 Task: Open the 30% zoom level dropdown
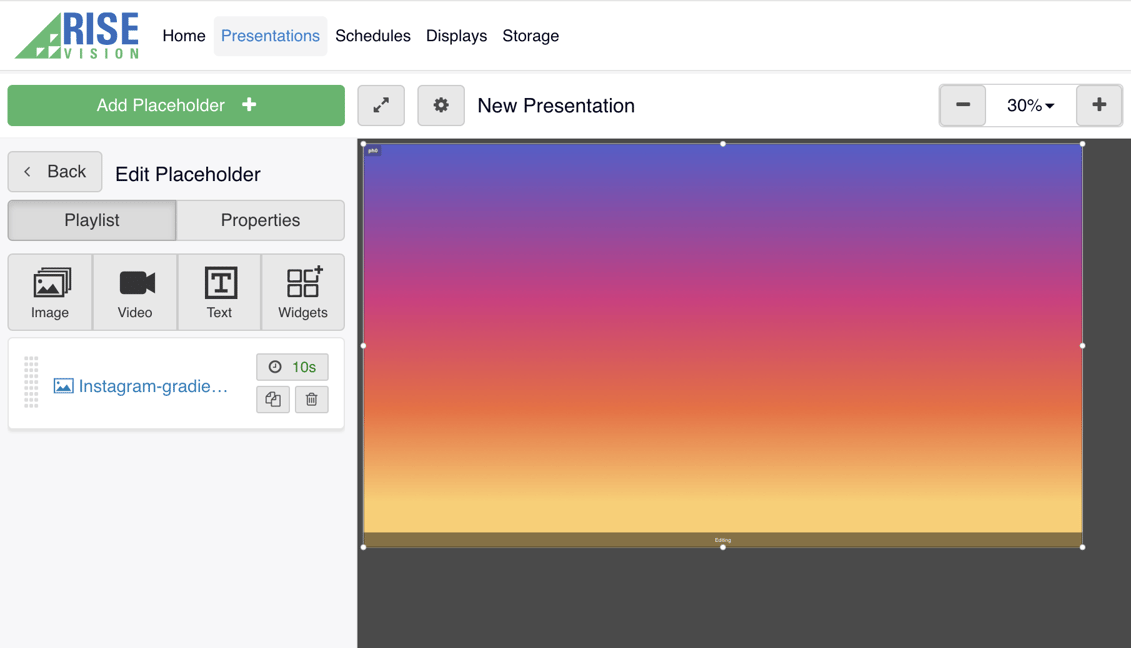[x=1031, y=105]
